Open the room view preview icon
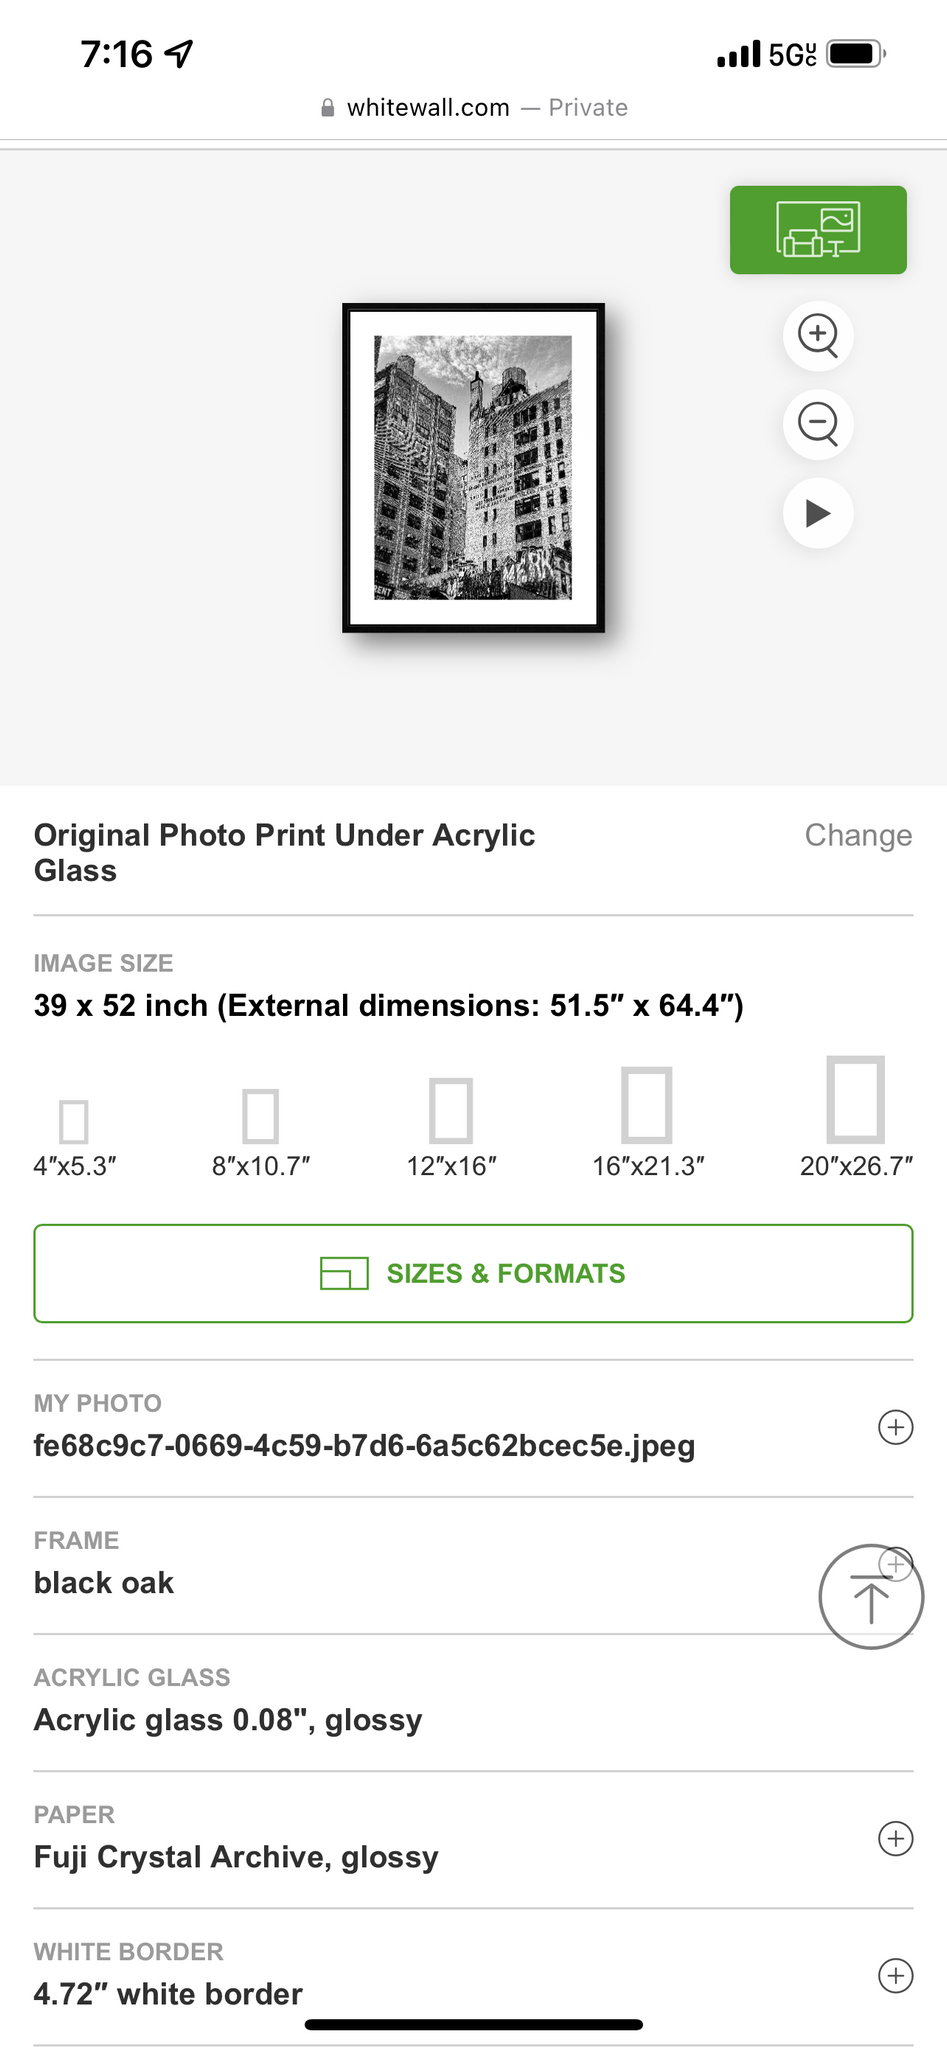947x2048 pixels. (818, 230)
